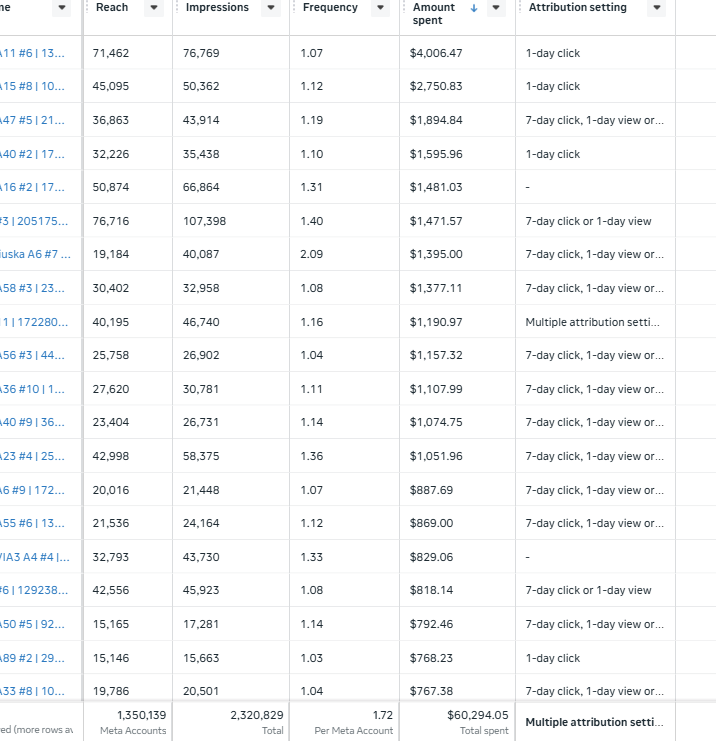The image size is (716, 746).
Task: Open the campaign link starting with 3 | 205175
Action: tap(34, 221)
